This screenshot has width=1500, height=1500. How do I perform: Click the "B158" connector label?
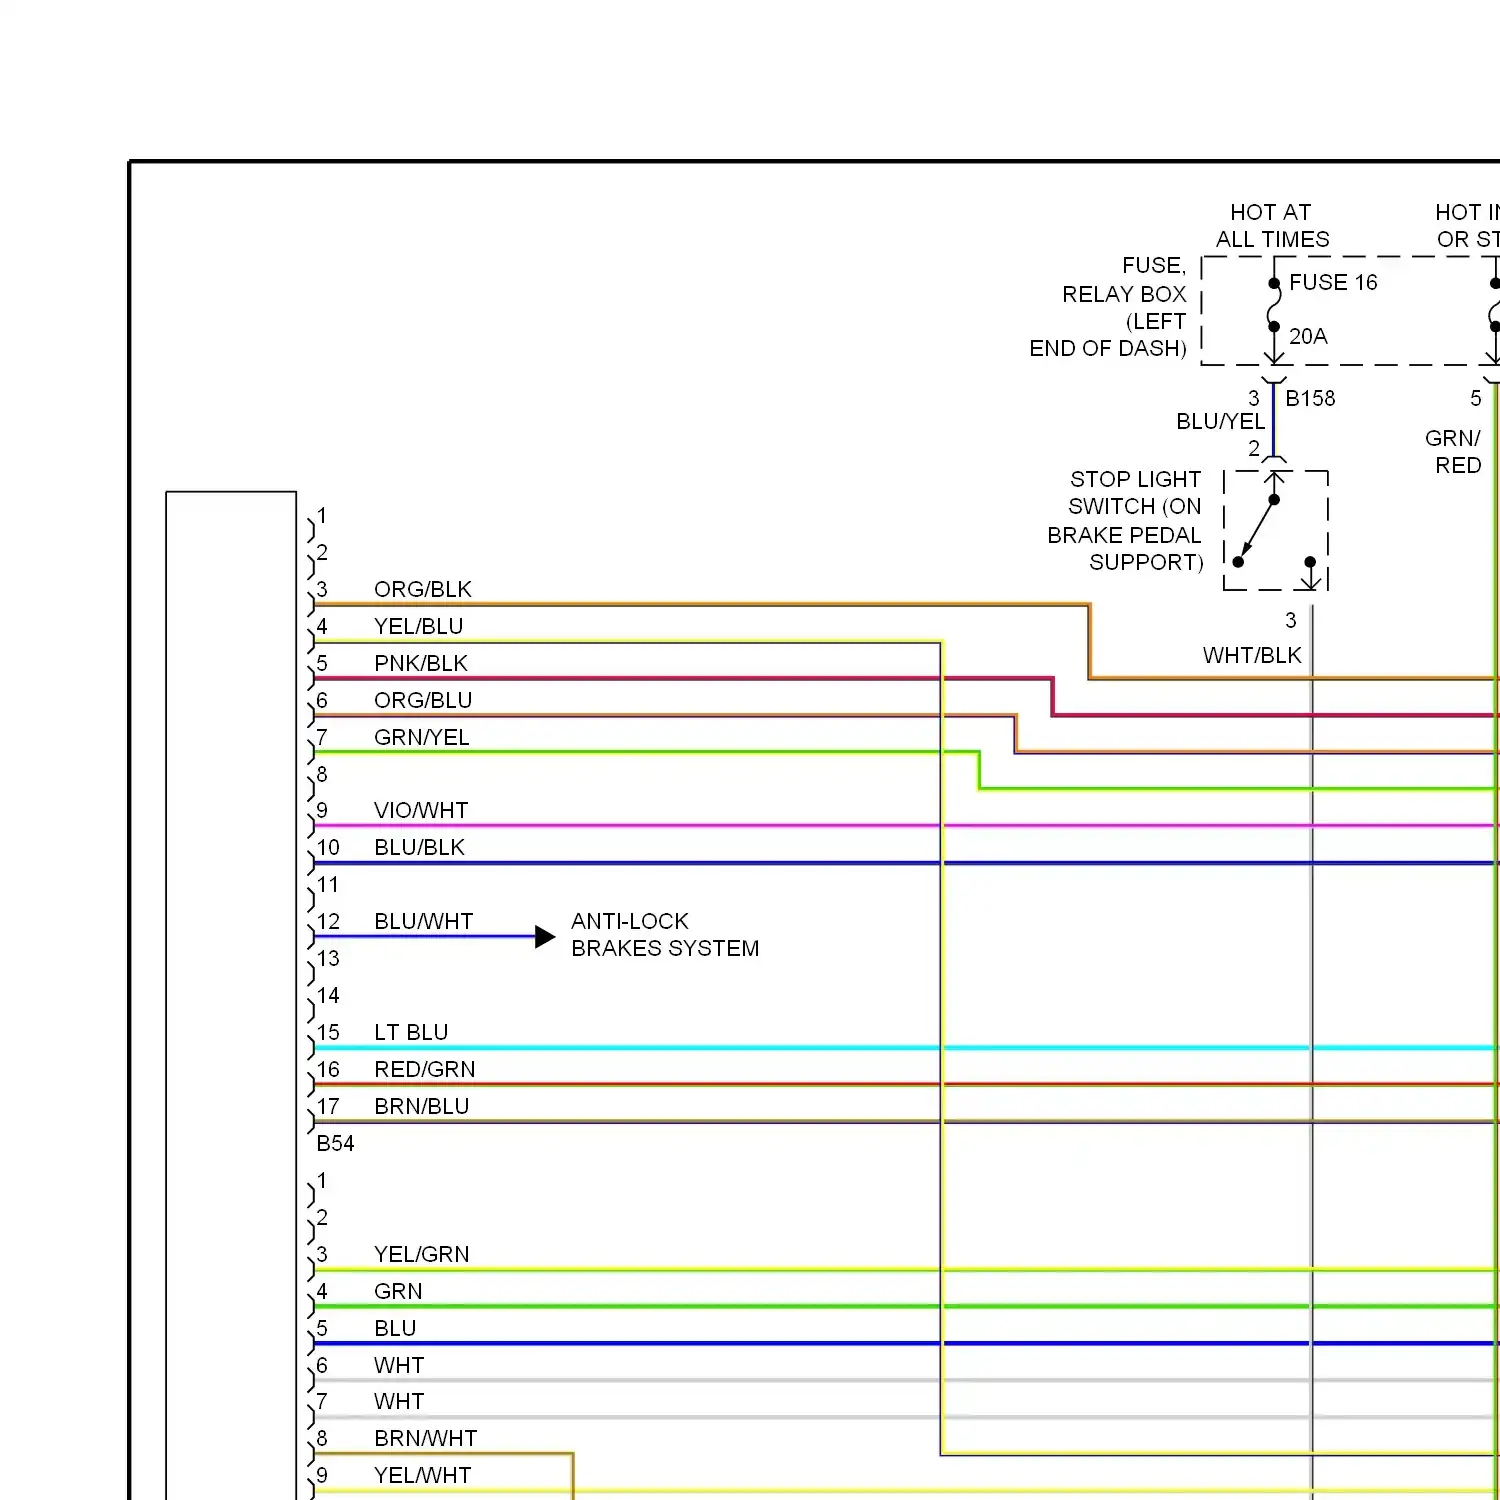[1310, 399]
